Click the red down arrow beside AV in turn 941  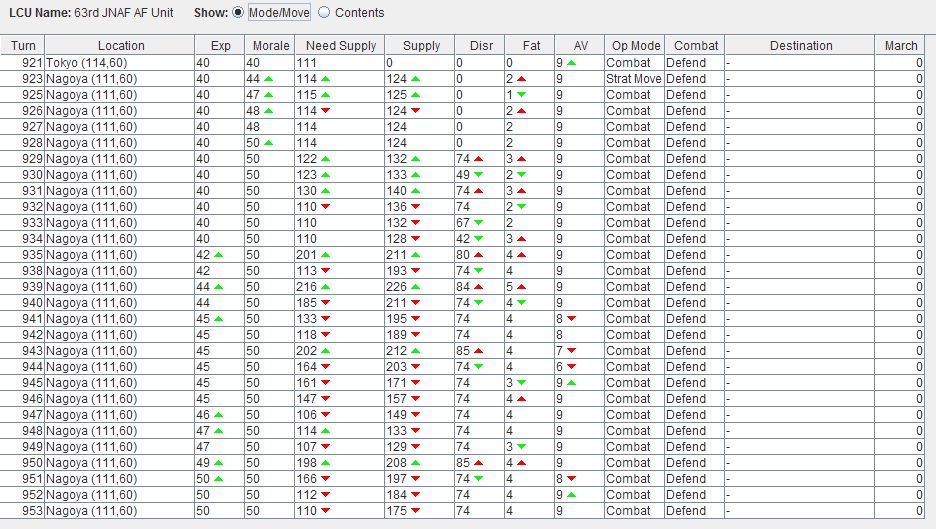point(571,319)
